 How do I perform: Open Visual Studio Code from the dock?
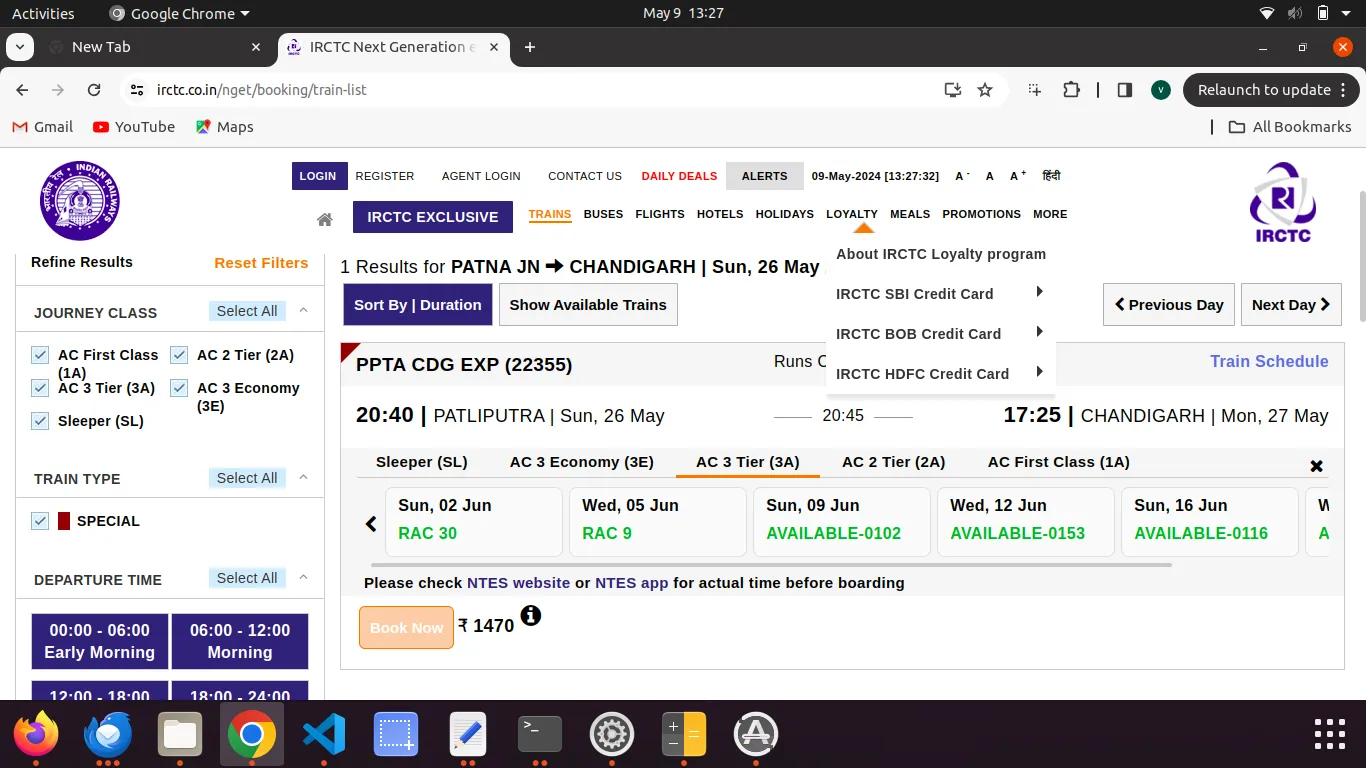324,735
